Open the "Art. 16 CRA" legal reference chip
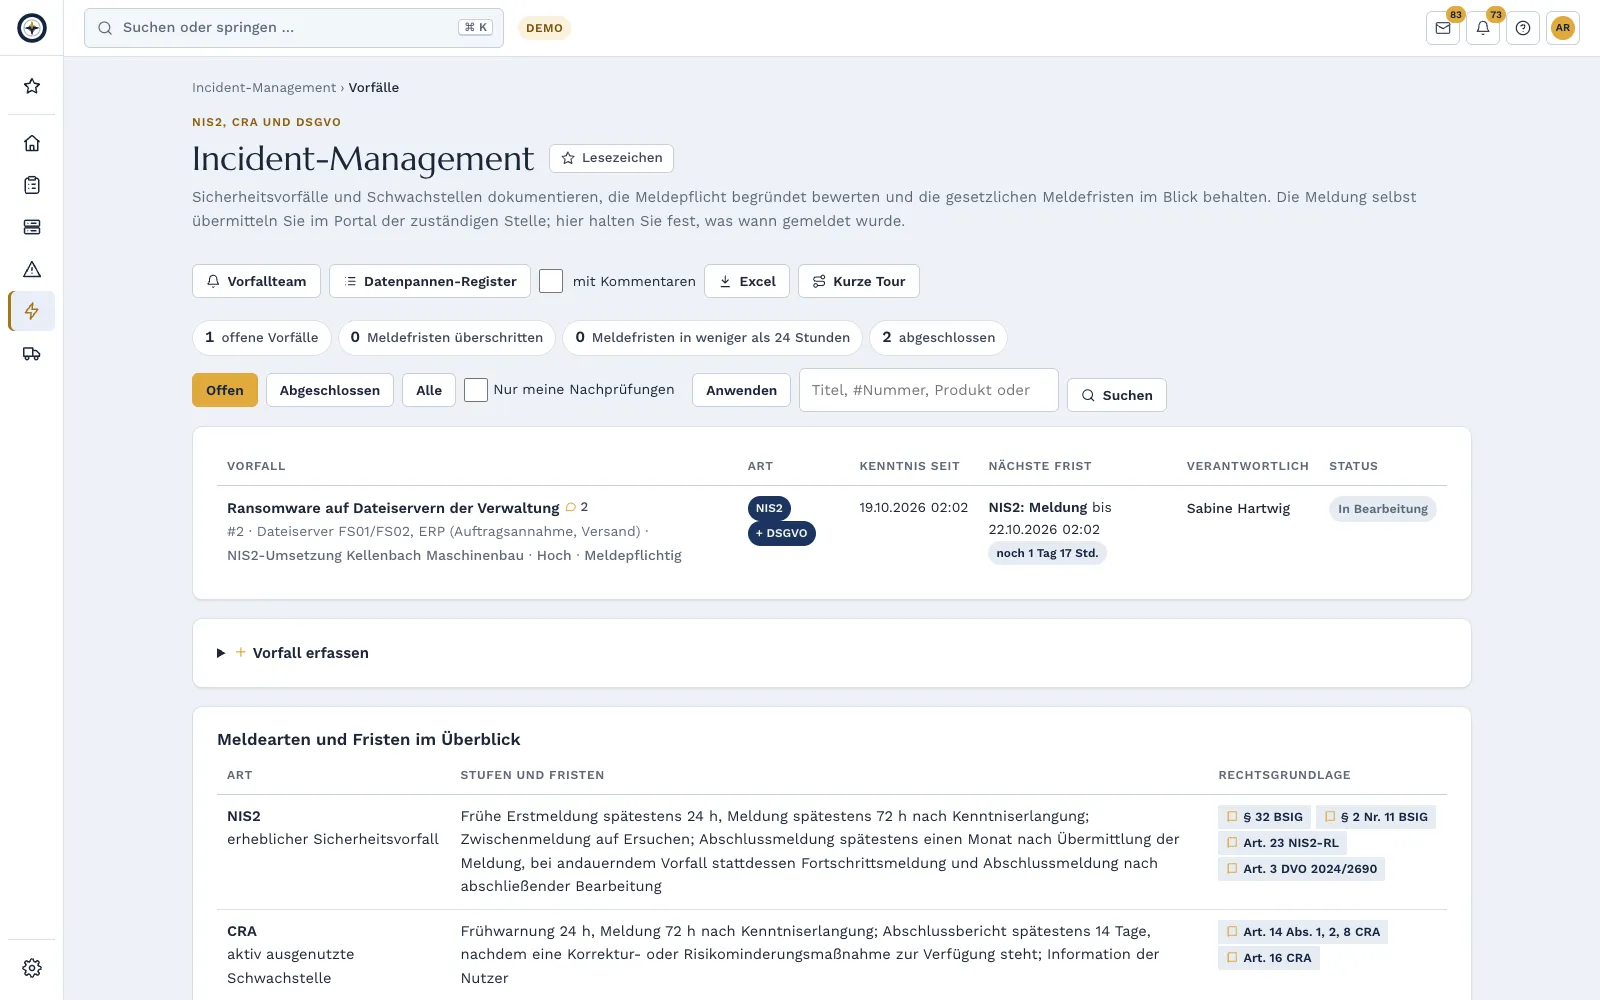Image resolution: width=1600 pixels, height=1000 pixels. [x=1268, y=958]
